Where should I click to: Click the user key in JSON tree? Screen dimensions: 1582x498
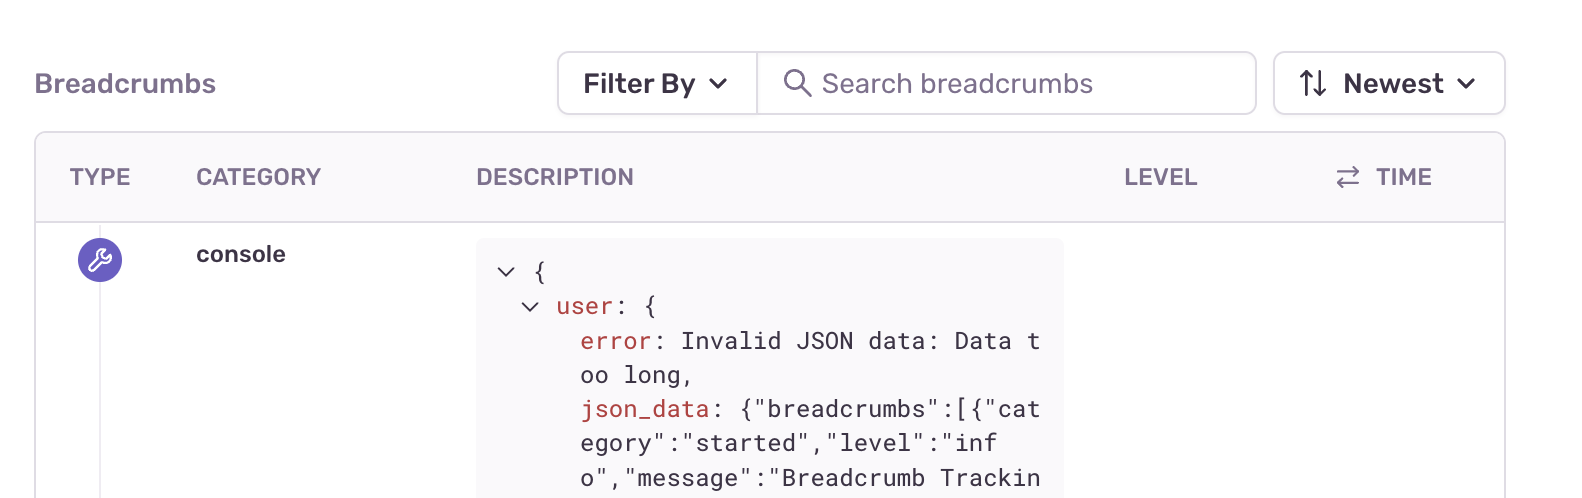point(584,307)
